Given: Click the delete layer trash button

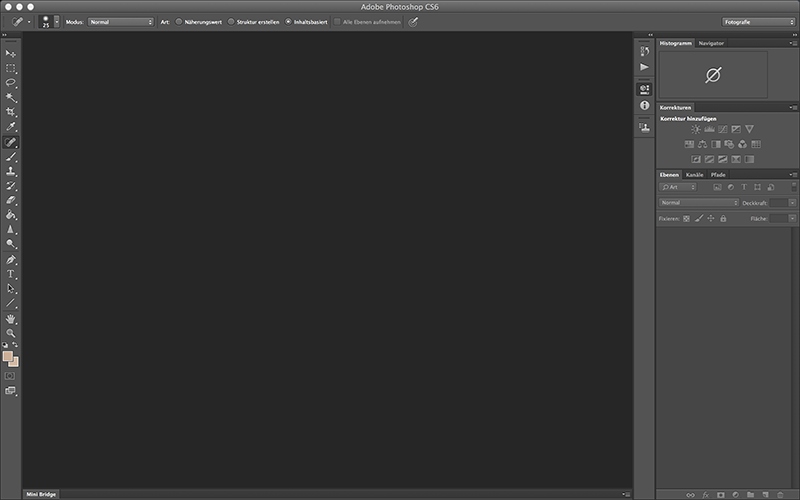Looking at the screenshot, I should (x=780, y=495).
